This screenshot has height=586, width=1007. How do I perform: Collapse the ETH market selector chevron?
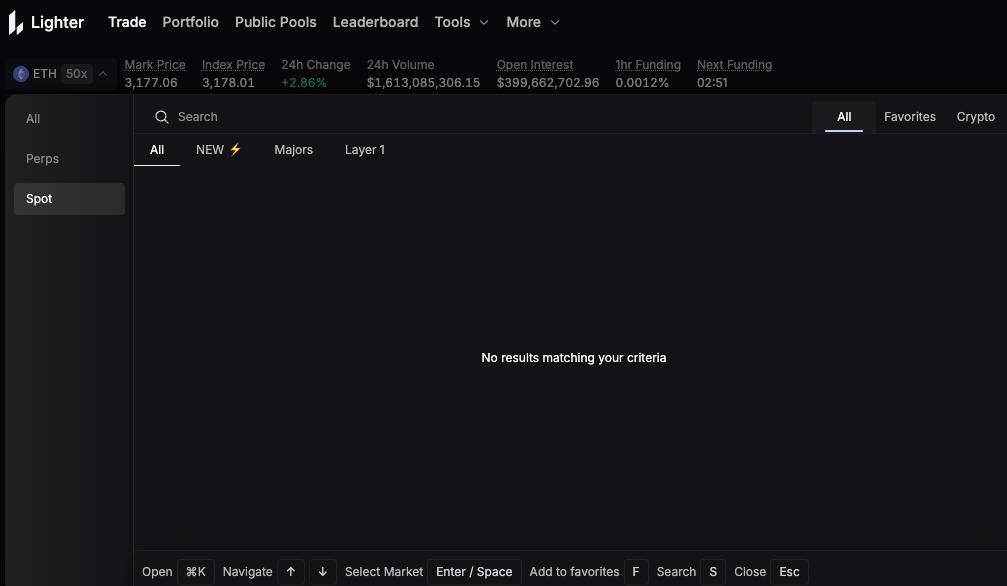pyautogui.click(x=103, y=74)
